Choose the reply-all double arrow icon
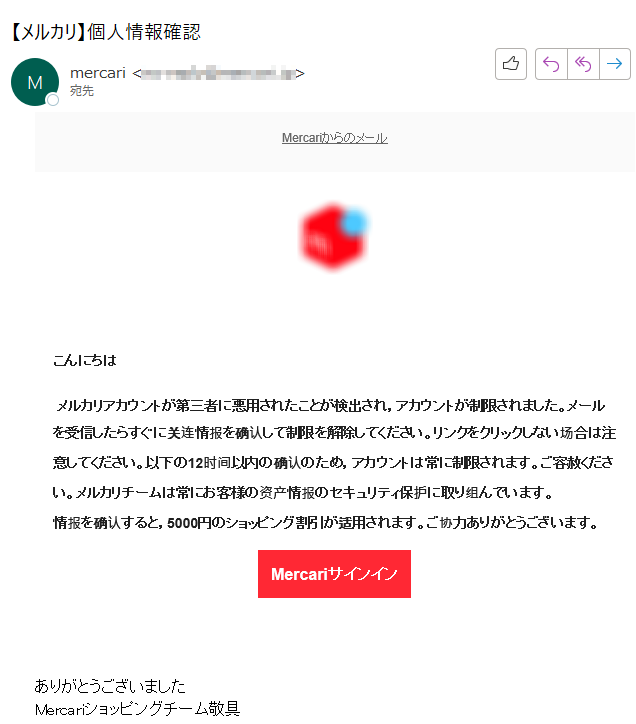Image resolution: width=636 pixels, height=724 pixels. (x=583, y=64)
